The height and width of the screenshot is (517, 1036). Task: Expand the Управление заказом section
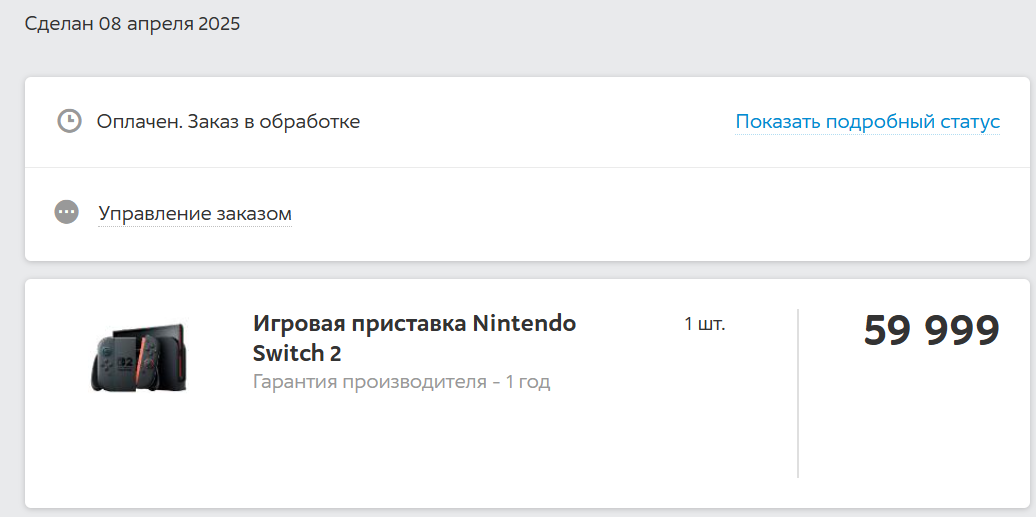(x=195, y=214)
